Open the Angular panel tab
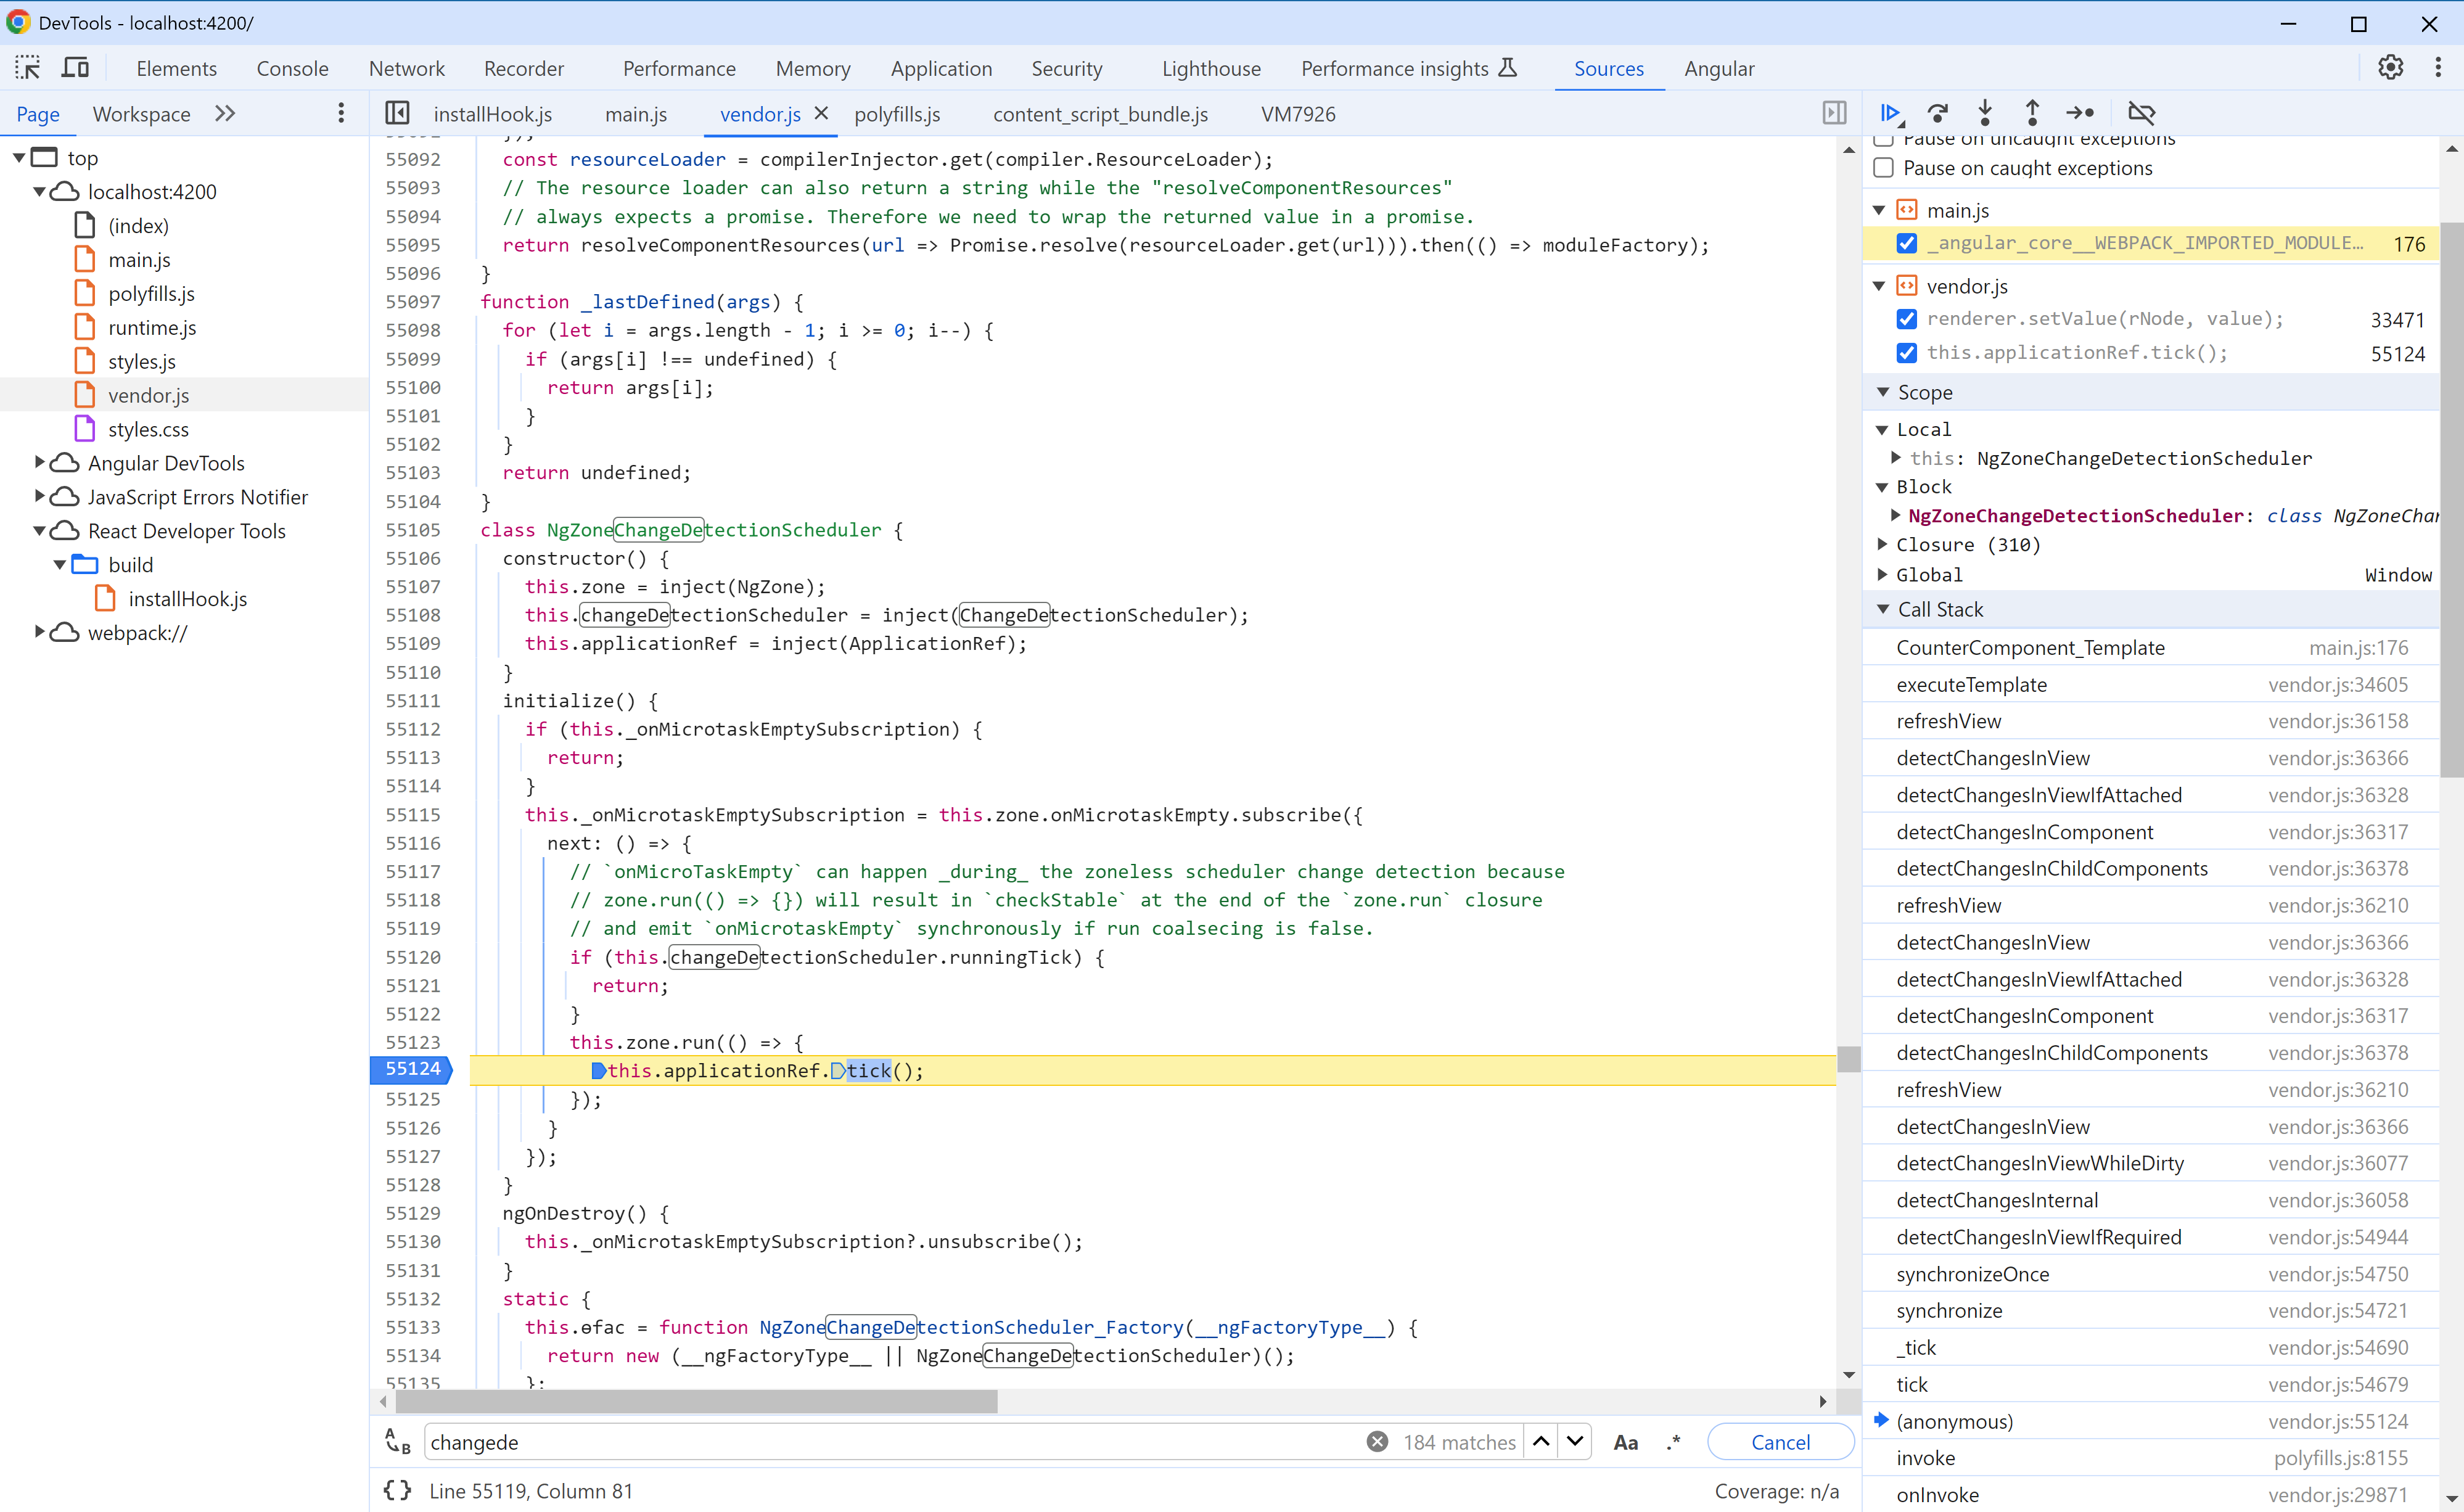This screenshot has width=2464, height=1512. pos(1719,68)
